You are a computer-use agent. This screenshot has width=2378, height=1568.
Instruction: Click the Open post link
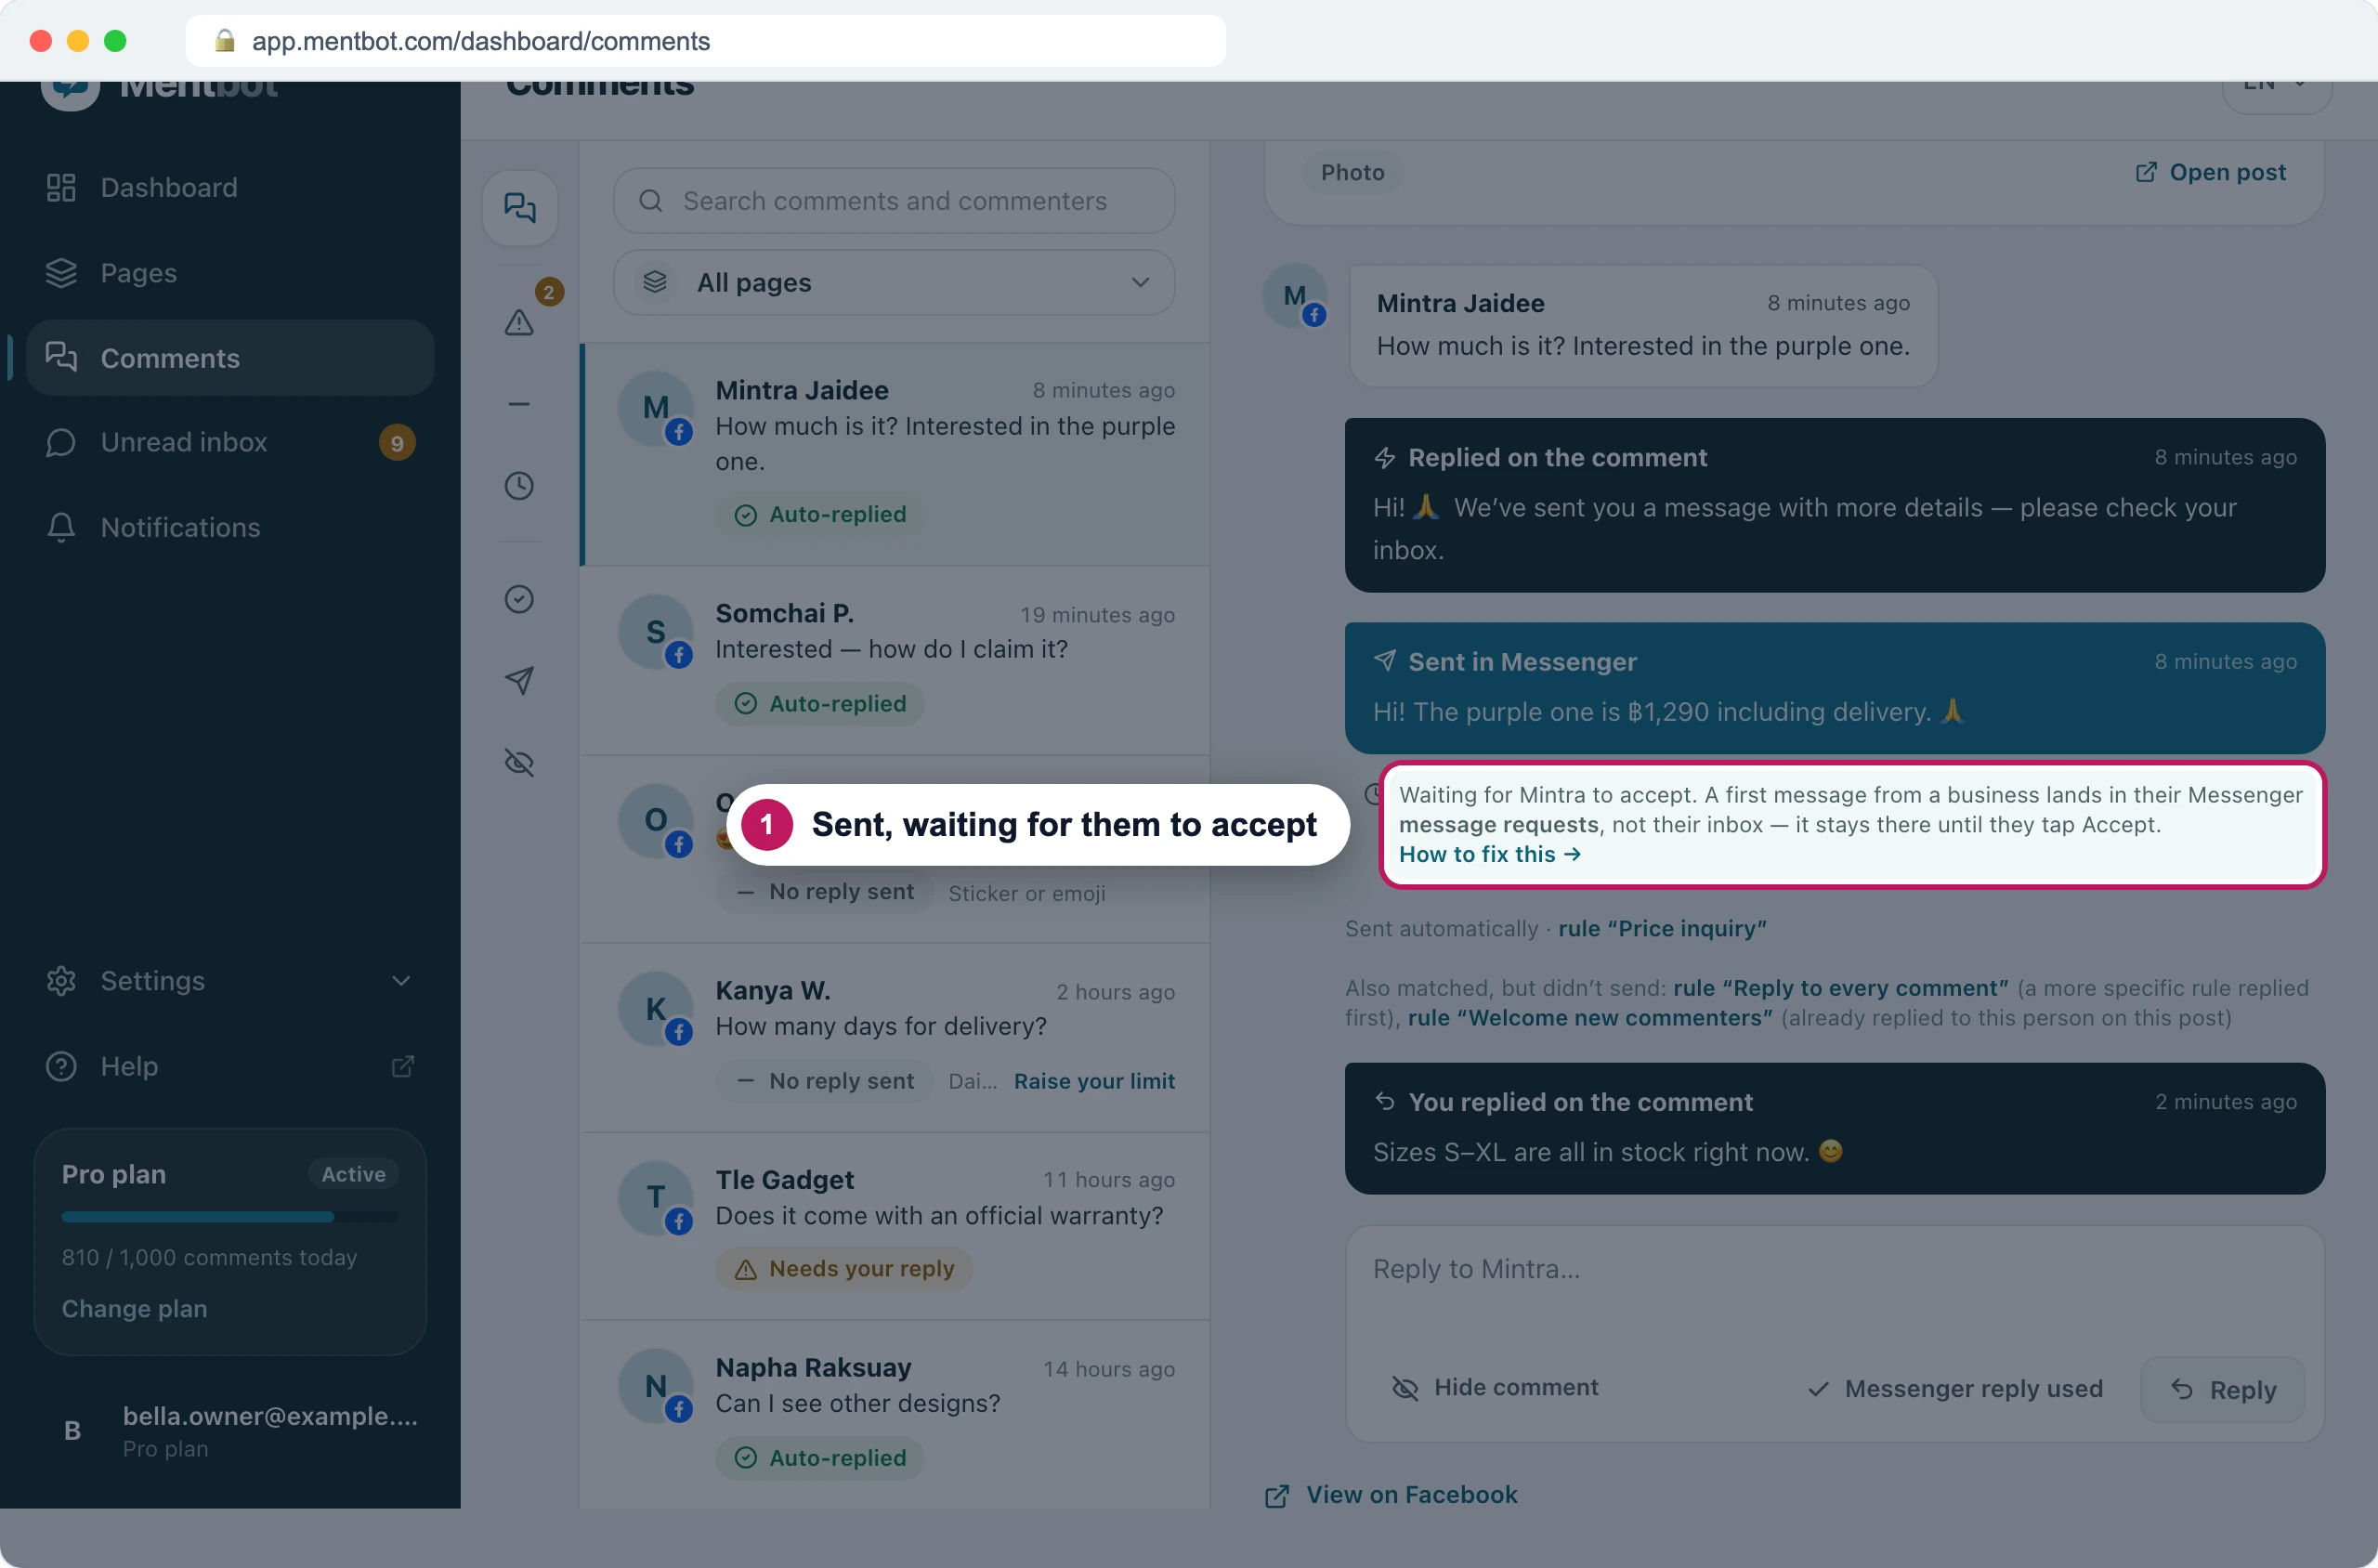tap(2210, 172)
